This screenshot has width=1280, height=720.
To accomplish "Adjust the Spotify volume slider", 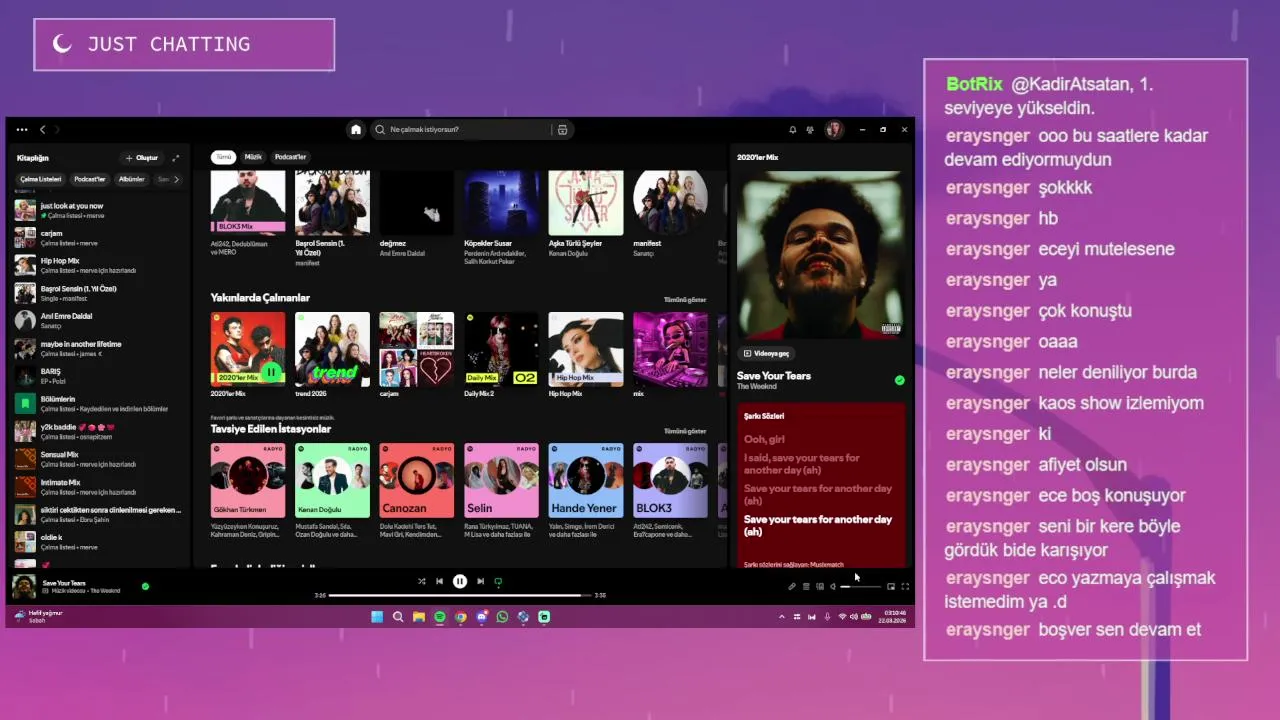I will (x=860, y=587).
